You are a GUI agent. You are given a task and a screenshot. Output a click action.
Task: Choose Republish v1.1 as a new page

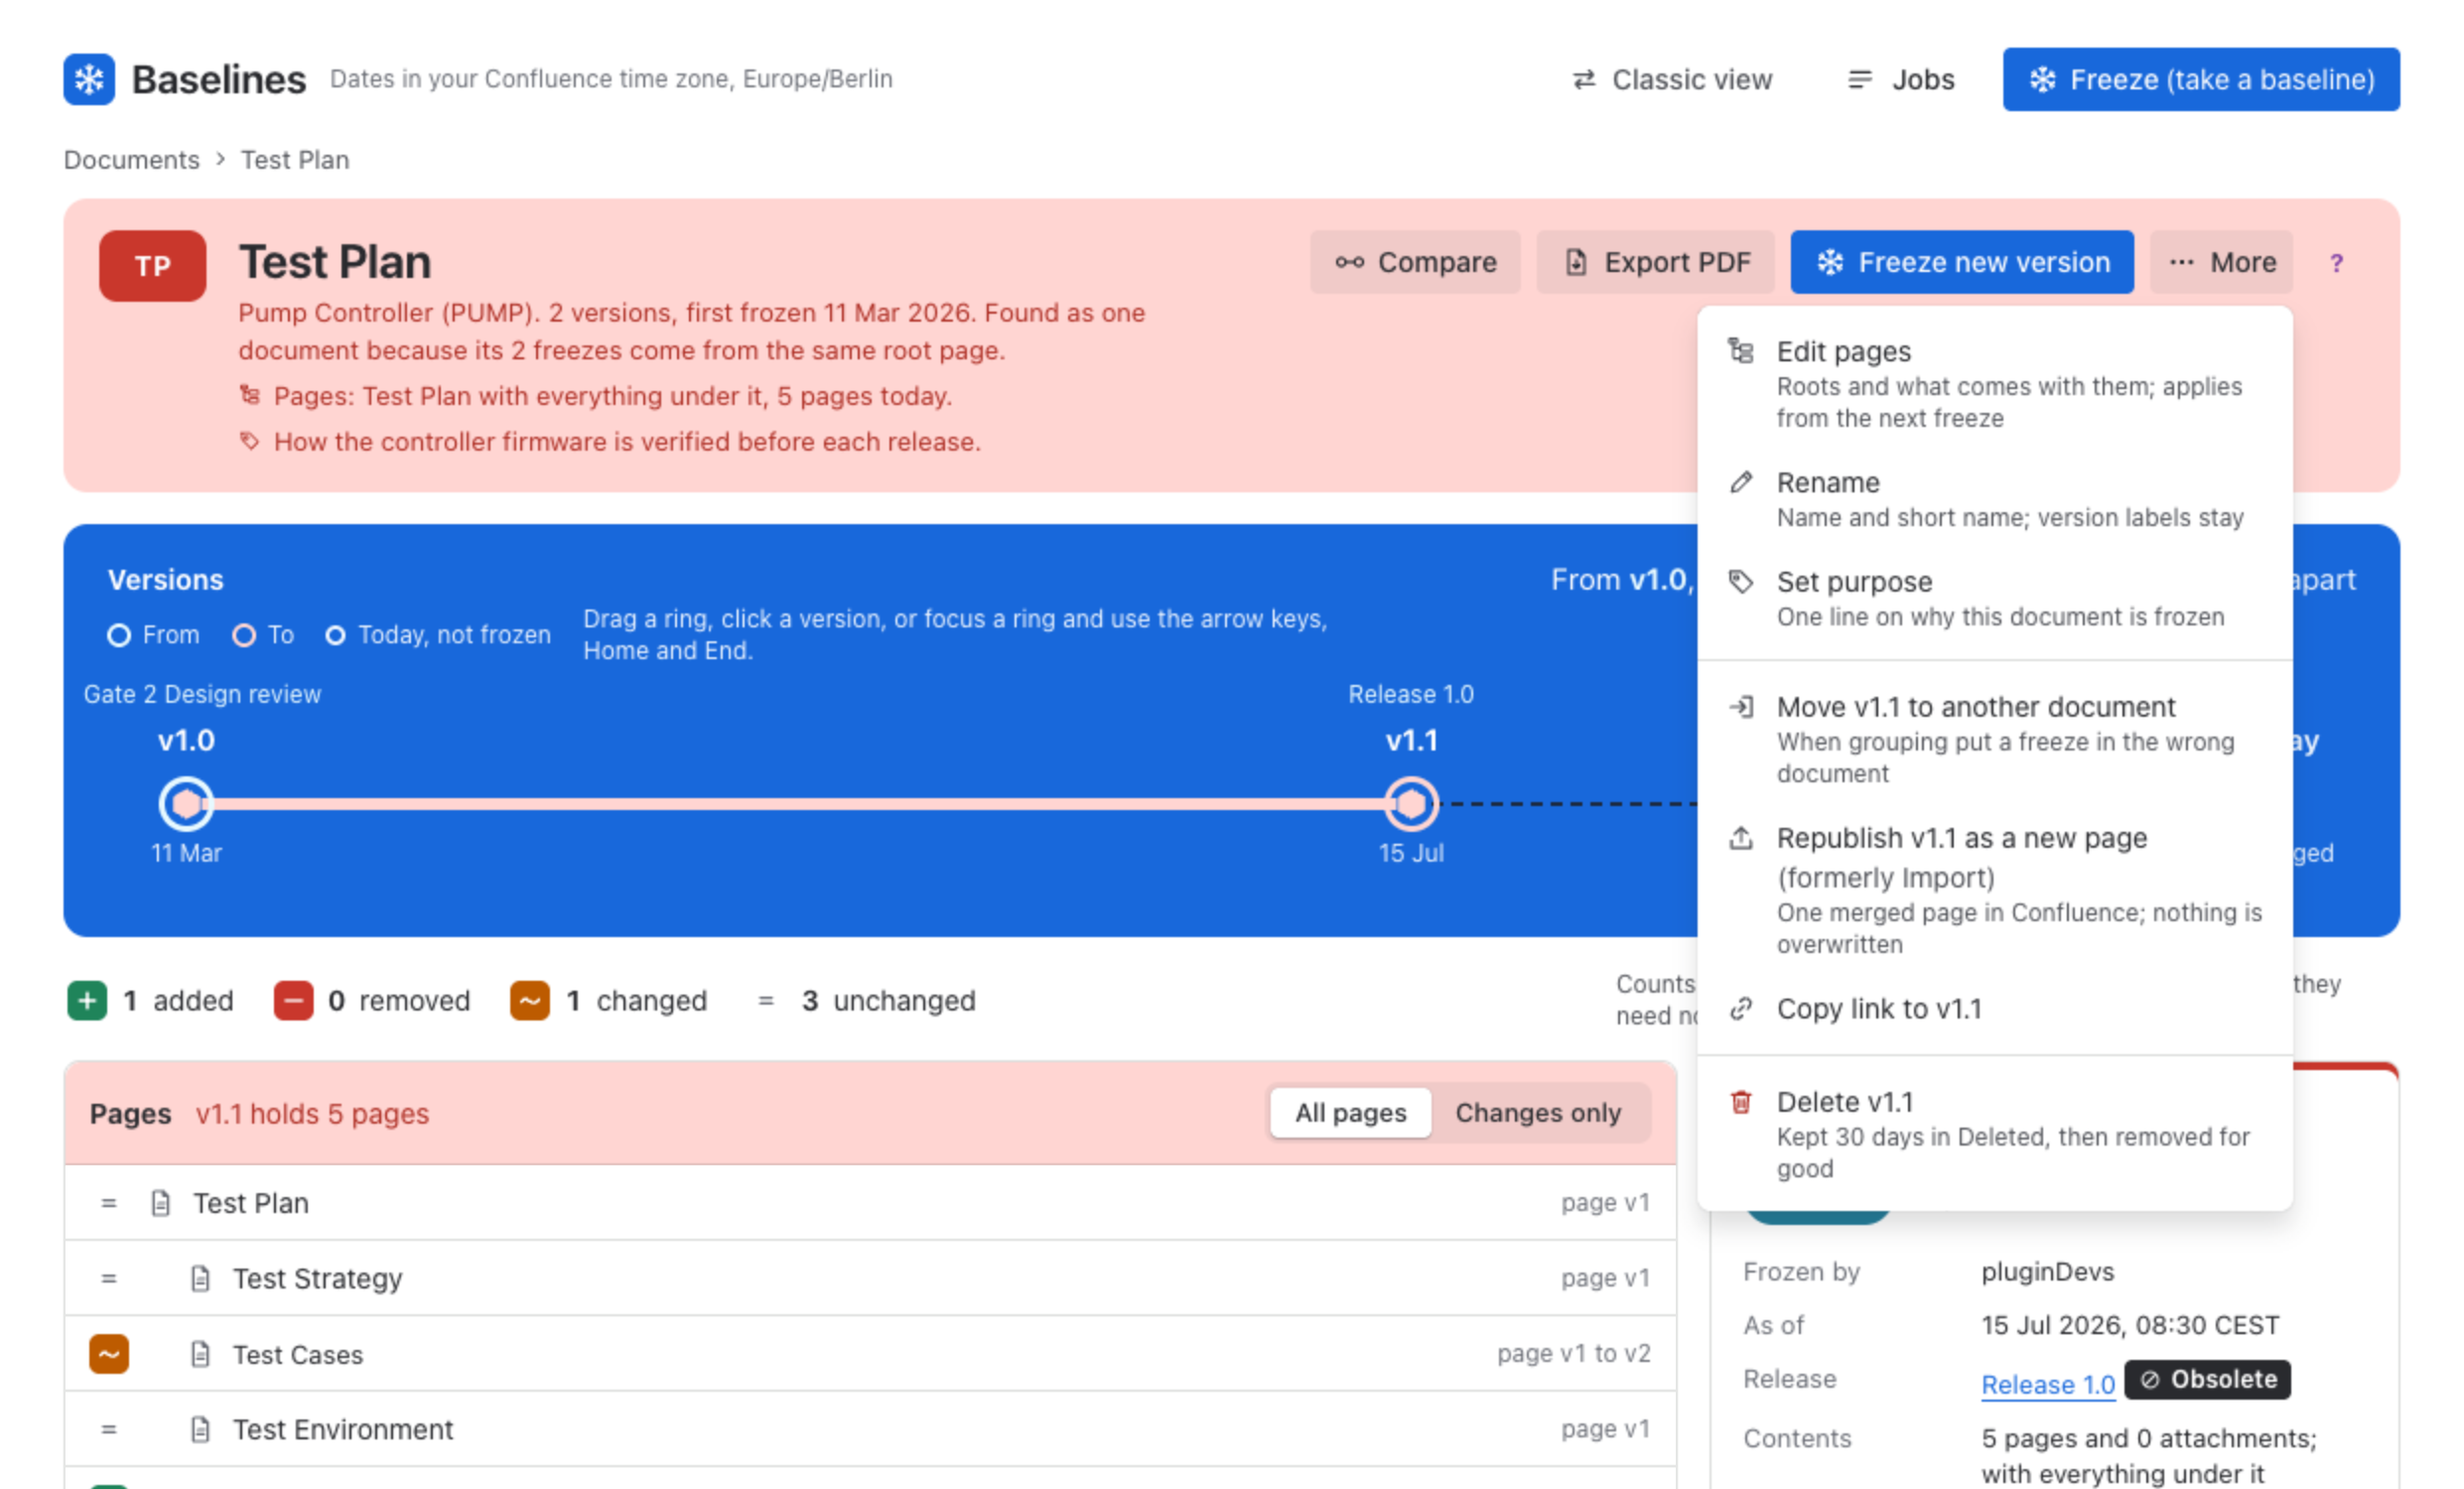1994,890
